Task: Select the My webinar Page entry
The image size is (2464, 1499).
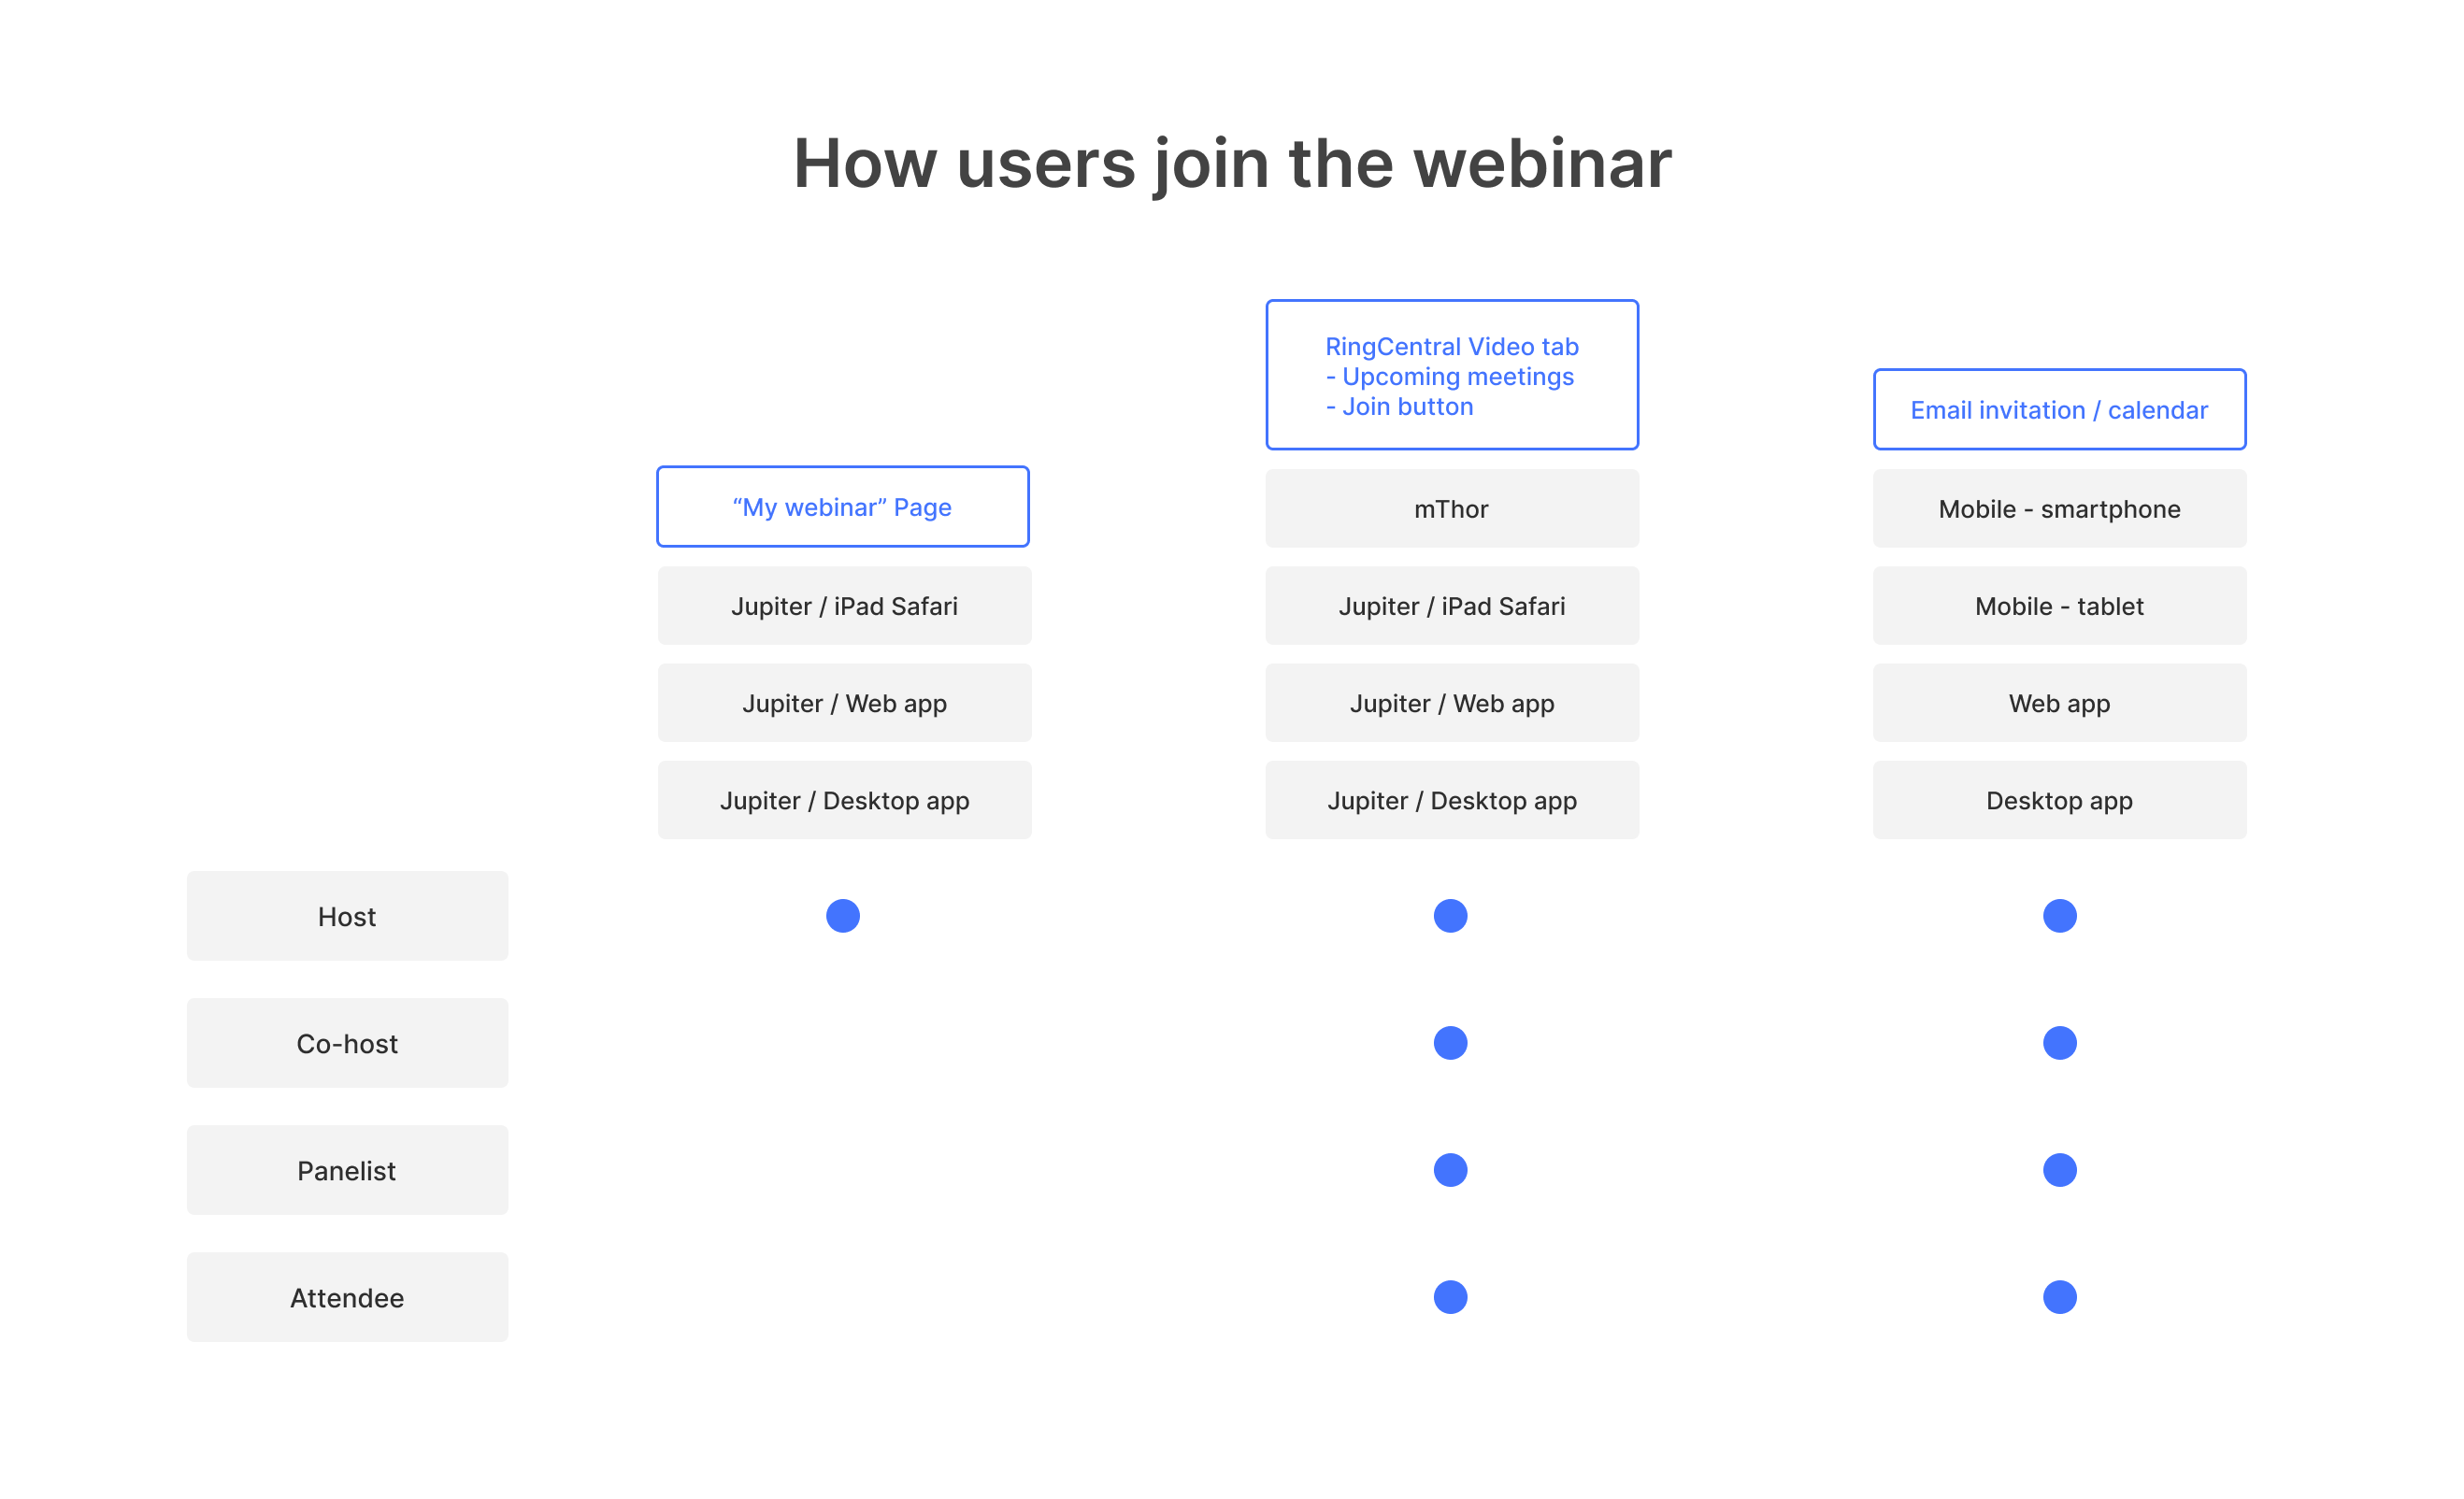Action: point(841,507)
